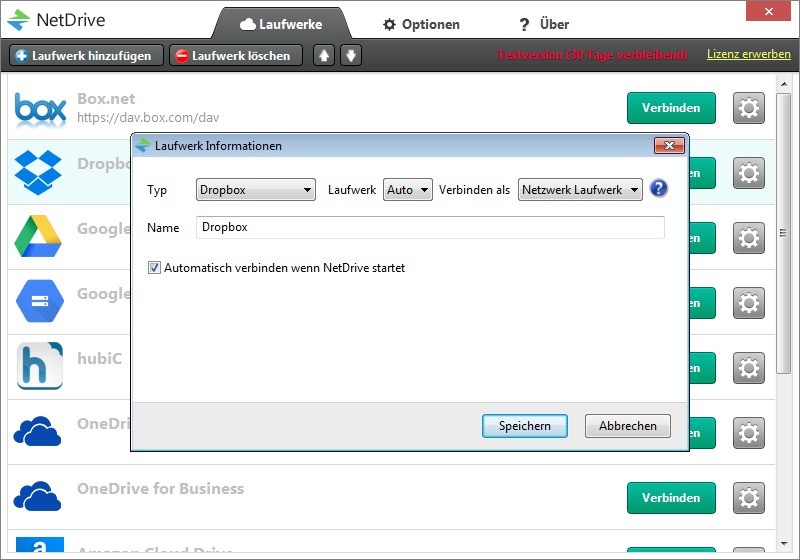The image size is (800, 560).
Task: Open settings gear for OneDrive for Business
Action: tap(748, 498)
